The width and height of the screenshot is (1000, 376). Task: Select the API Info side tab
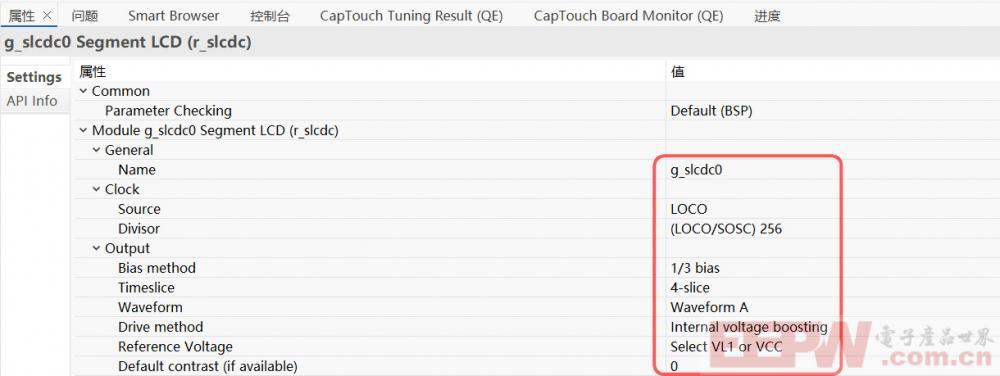pos(32,101)
